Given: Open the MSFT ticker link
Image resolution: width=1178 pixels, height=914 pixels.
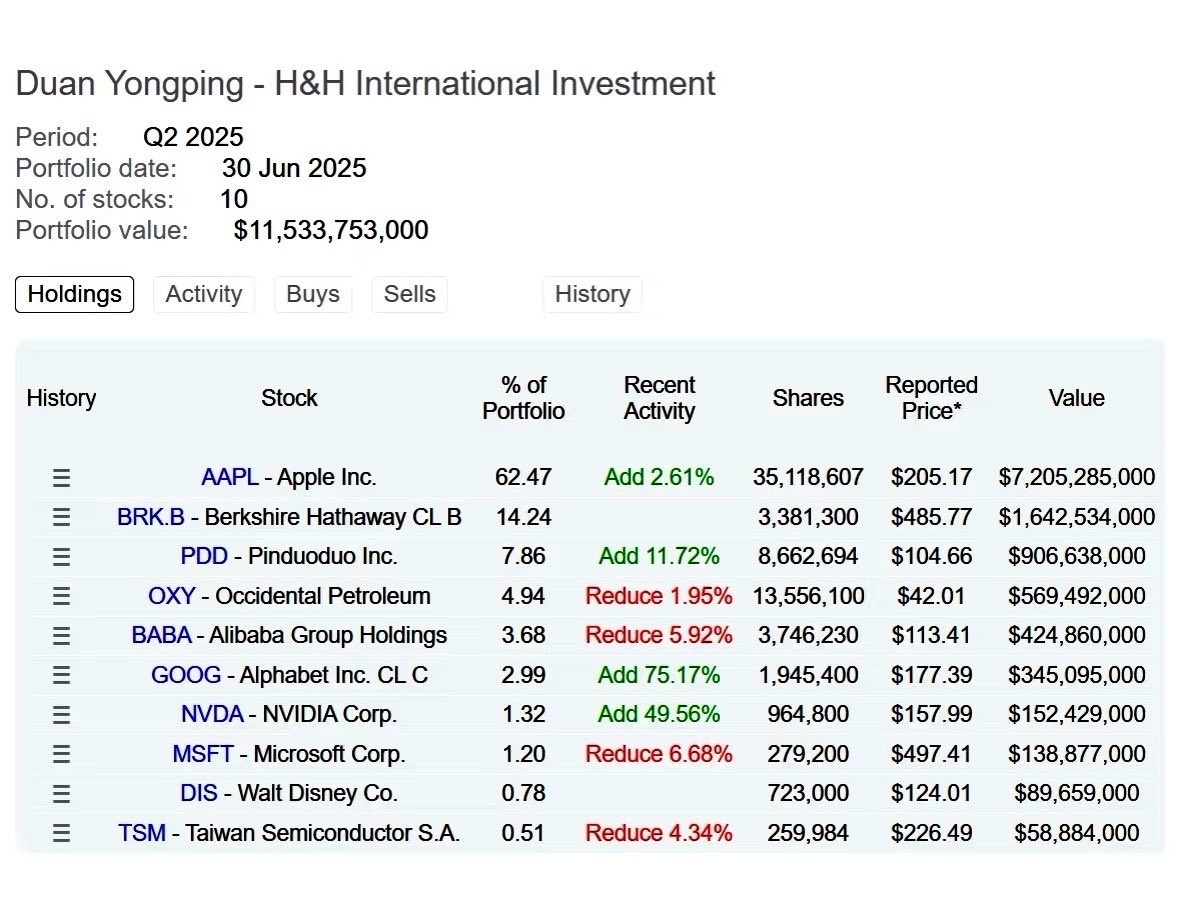Looking at the screenshot, I should [x=203, y=754].
